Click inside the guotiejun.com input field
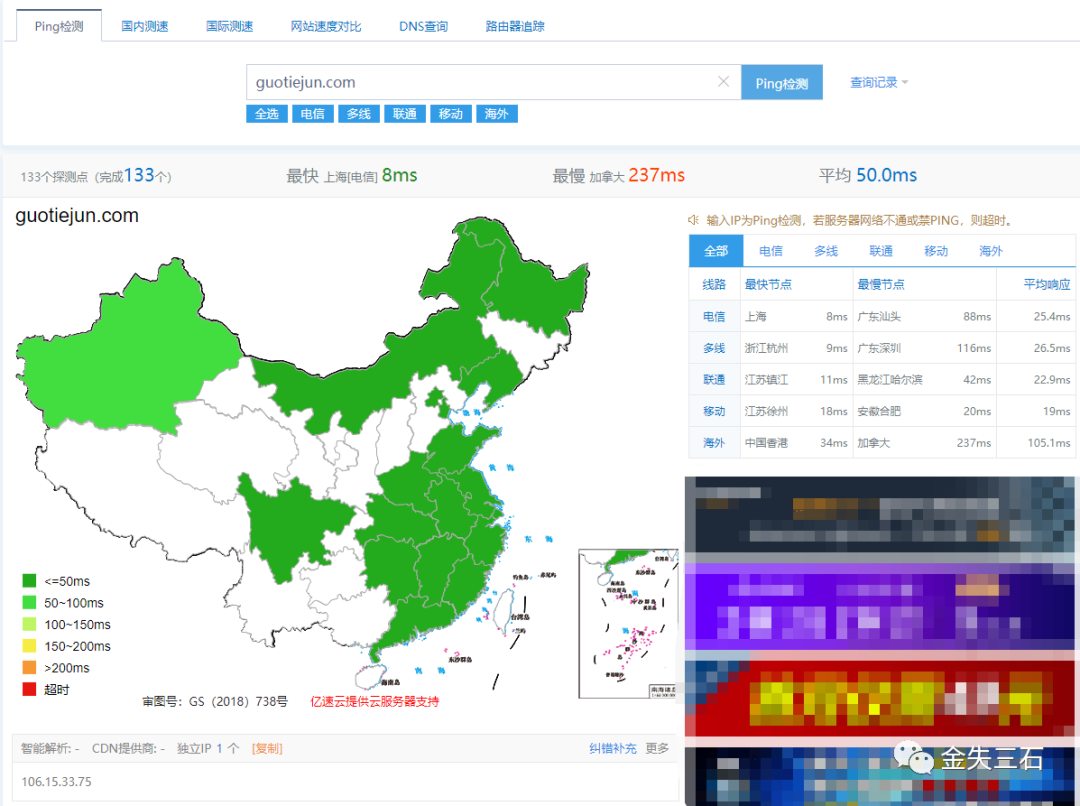The width and height of the screenshot is (1080, 806). point(480,82)
